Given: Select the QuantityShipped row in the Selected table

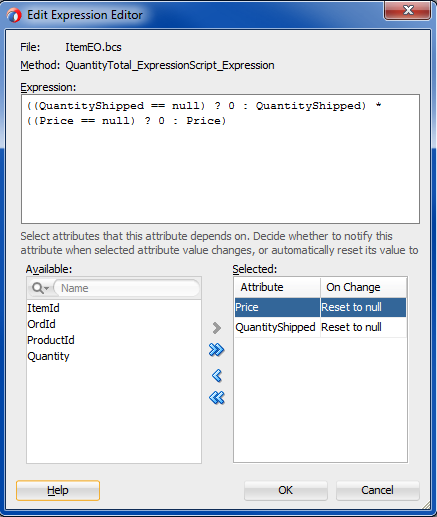Looking at the screenshot, I should click(320, 327).
